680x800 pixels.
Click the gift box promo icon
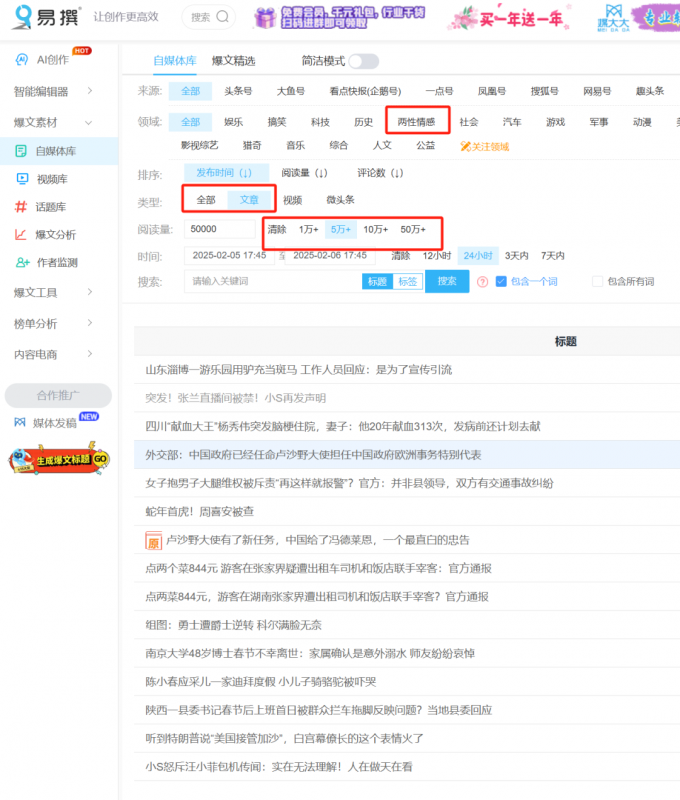pos(265,18)
